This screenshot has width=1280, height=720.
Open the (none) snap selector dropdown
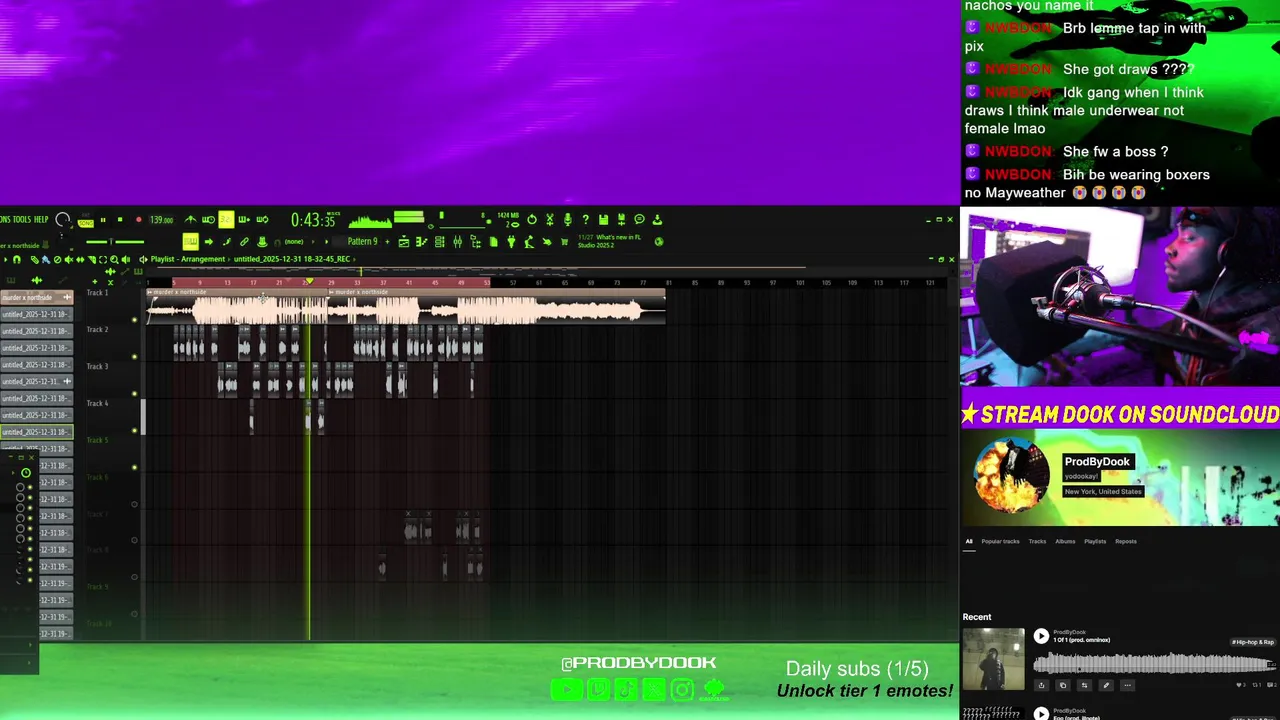294,242
